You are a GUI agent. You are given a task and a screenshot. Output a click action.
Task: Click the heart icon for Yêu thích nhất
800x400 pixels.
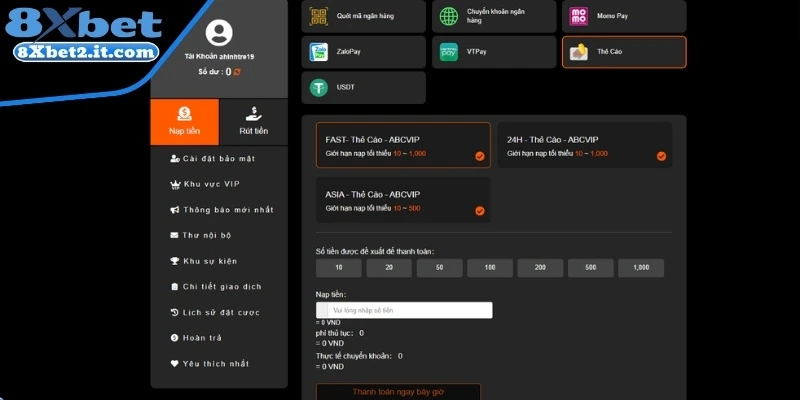pyautogui.click(x=174, y=364)
